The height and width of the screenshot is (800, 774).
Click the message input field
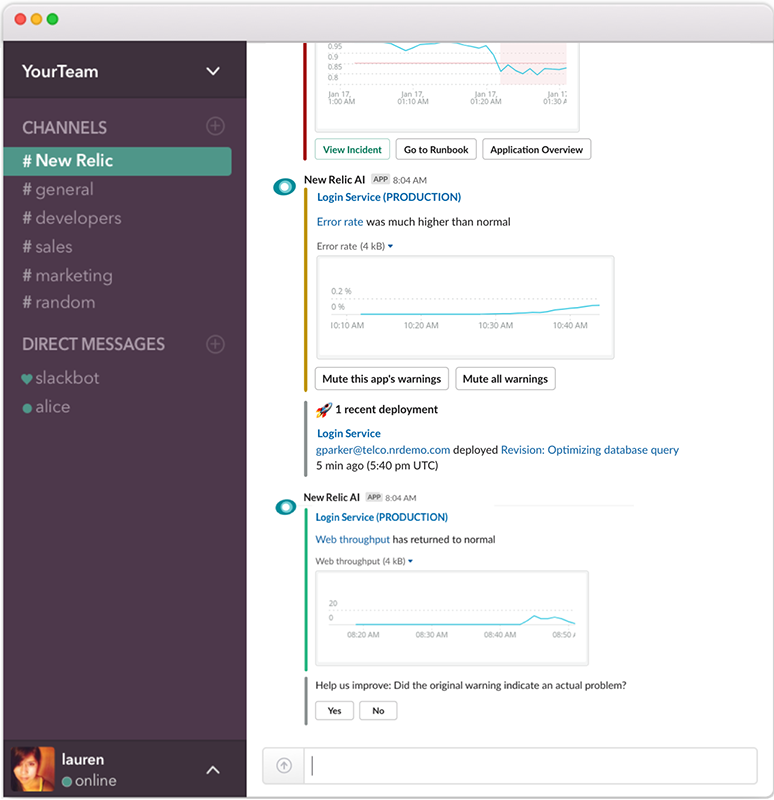tap(530, 765)
